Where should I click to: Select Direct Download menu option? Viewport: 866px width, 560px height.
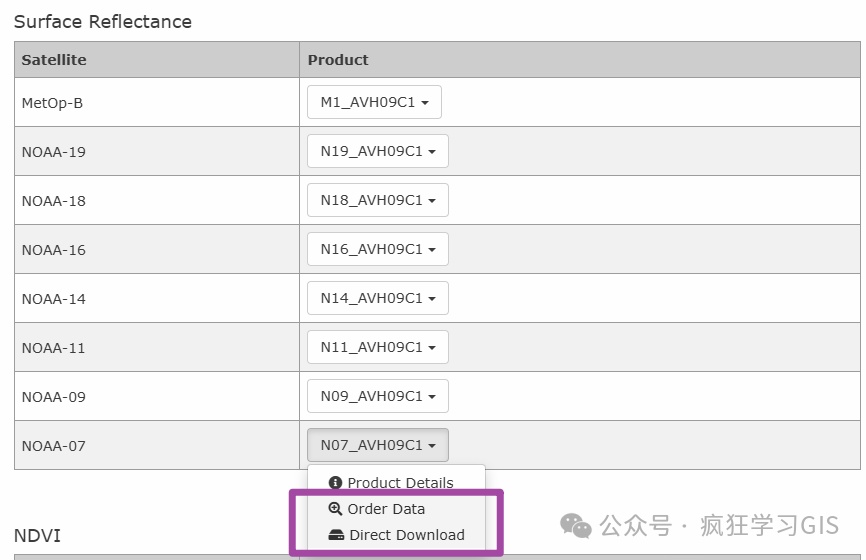tap(406, 535)
